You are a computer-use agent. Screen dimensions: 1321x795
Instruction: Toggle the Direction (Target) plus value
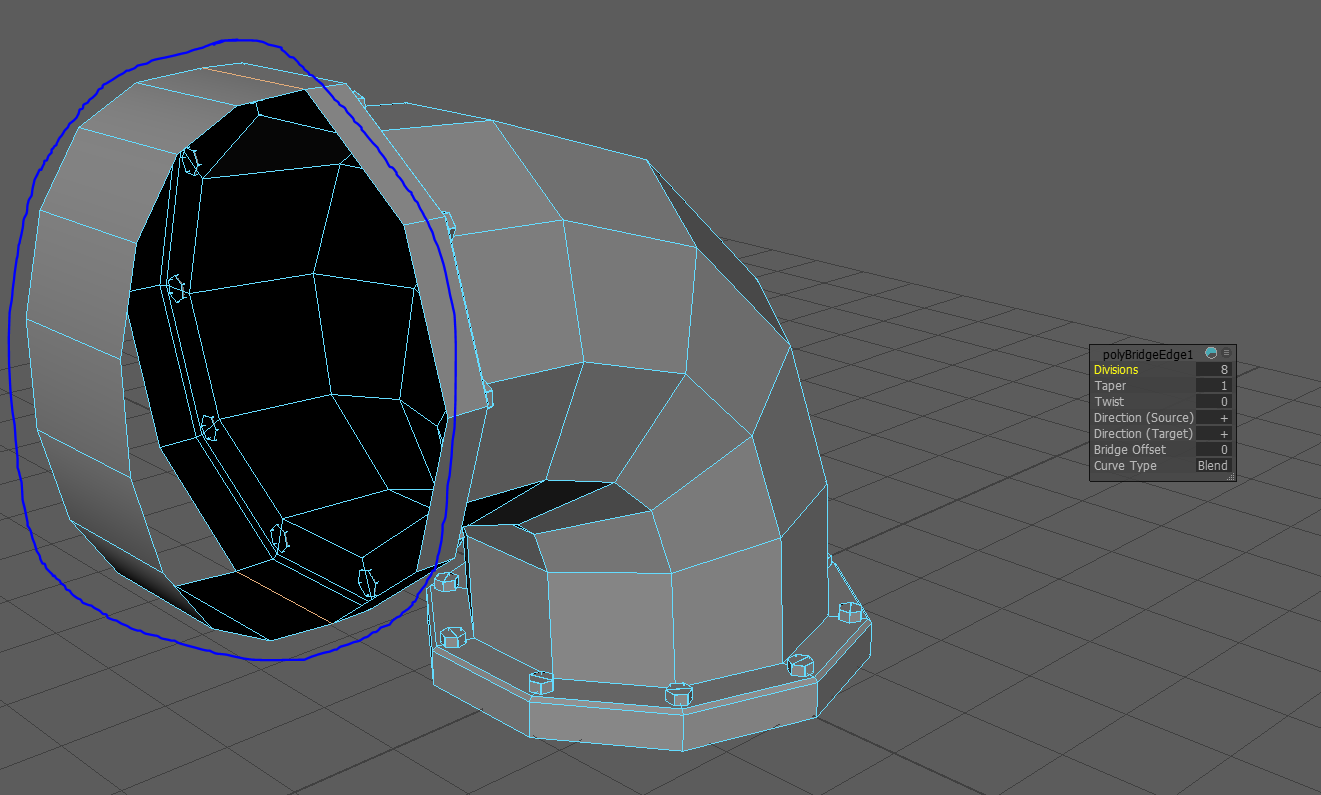[1214, 434]
